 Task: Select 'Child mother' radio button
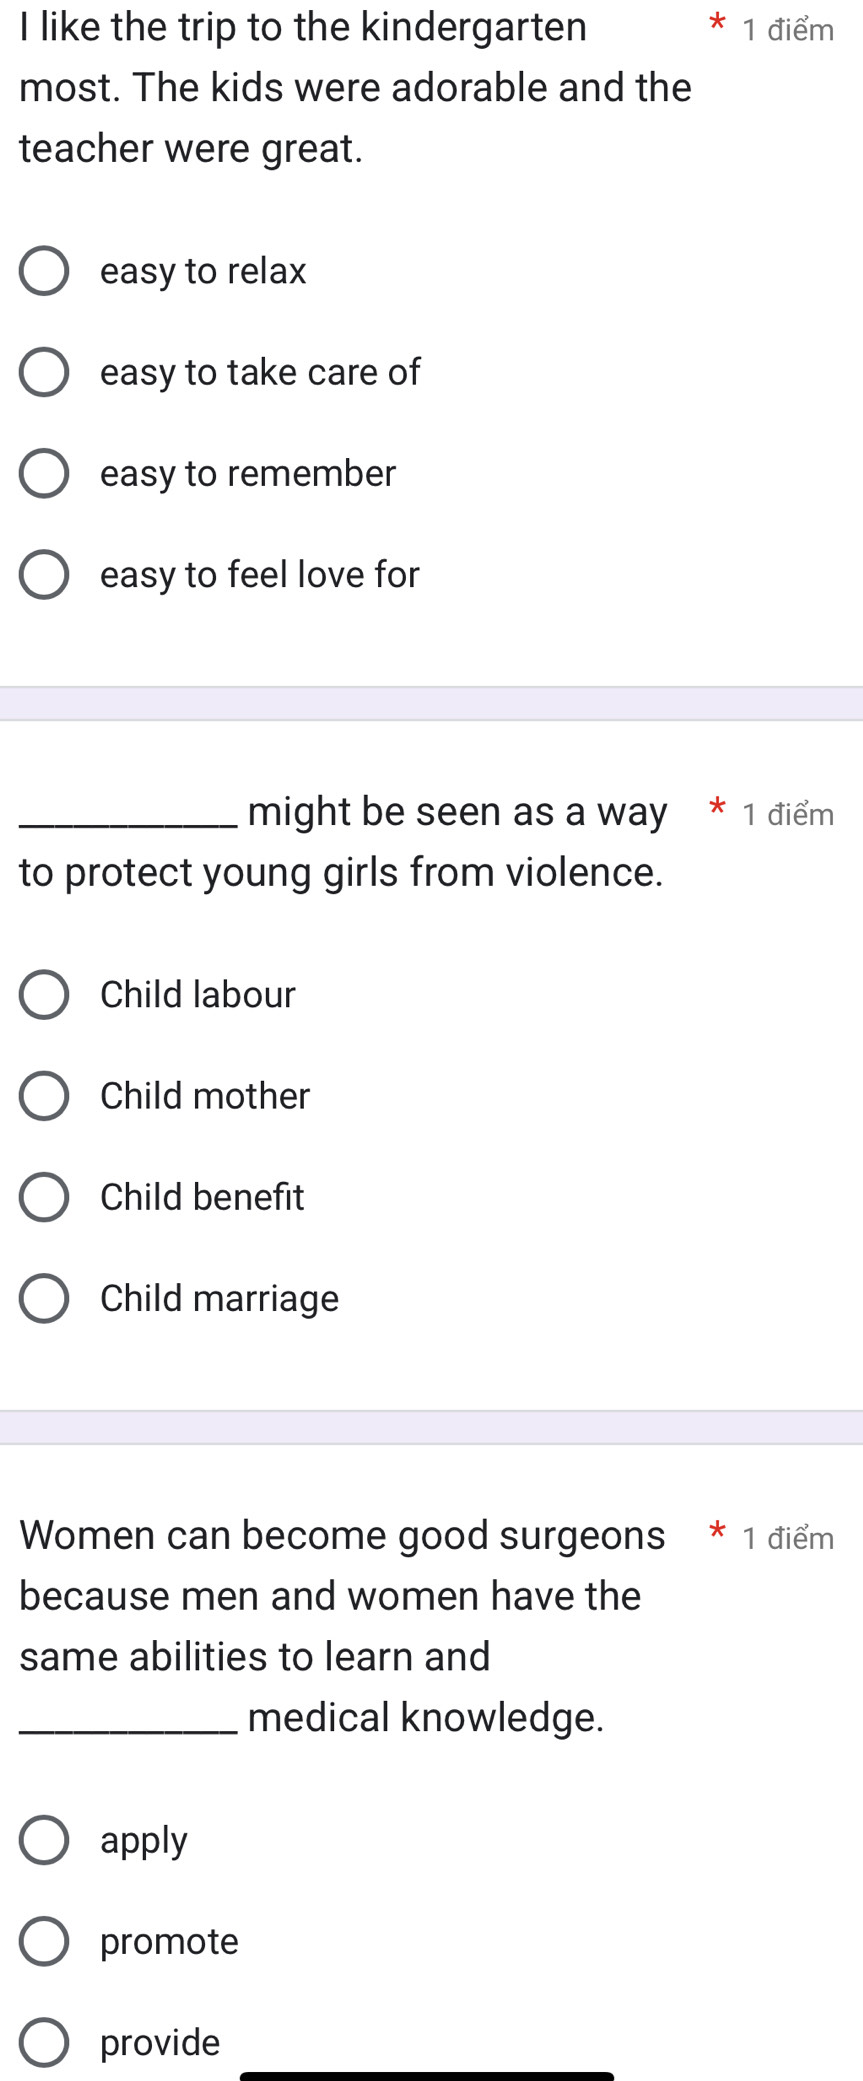click(44, 1096)
